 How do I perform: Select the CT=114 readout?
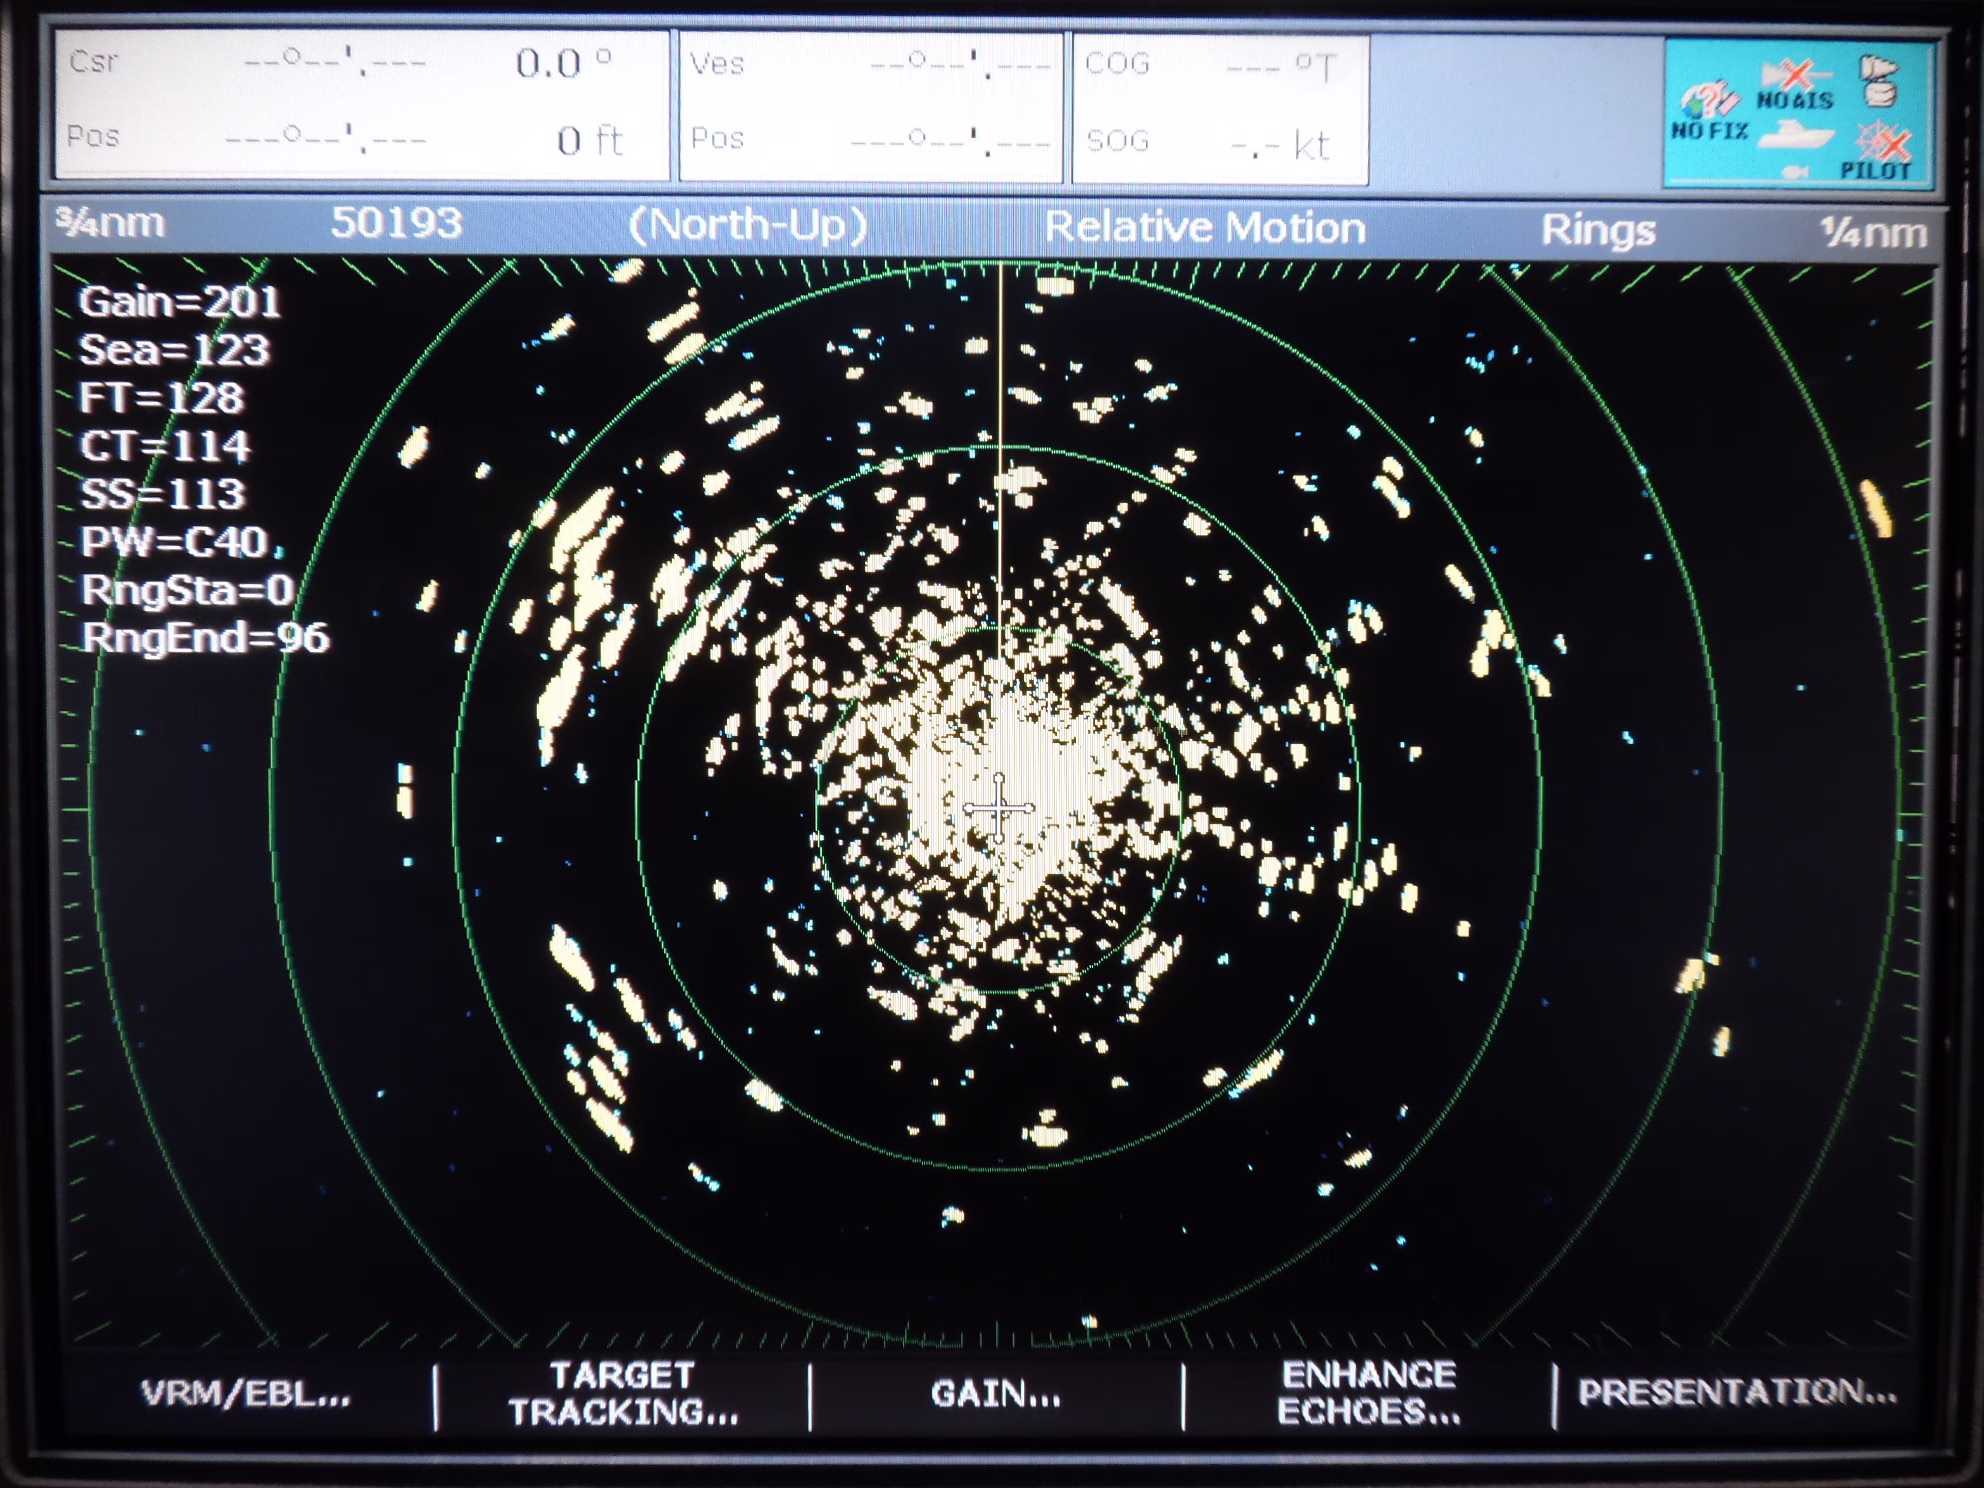(x=164, y=446)
